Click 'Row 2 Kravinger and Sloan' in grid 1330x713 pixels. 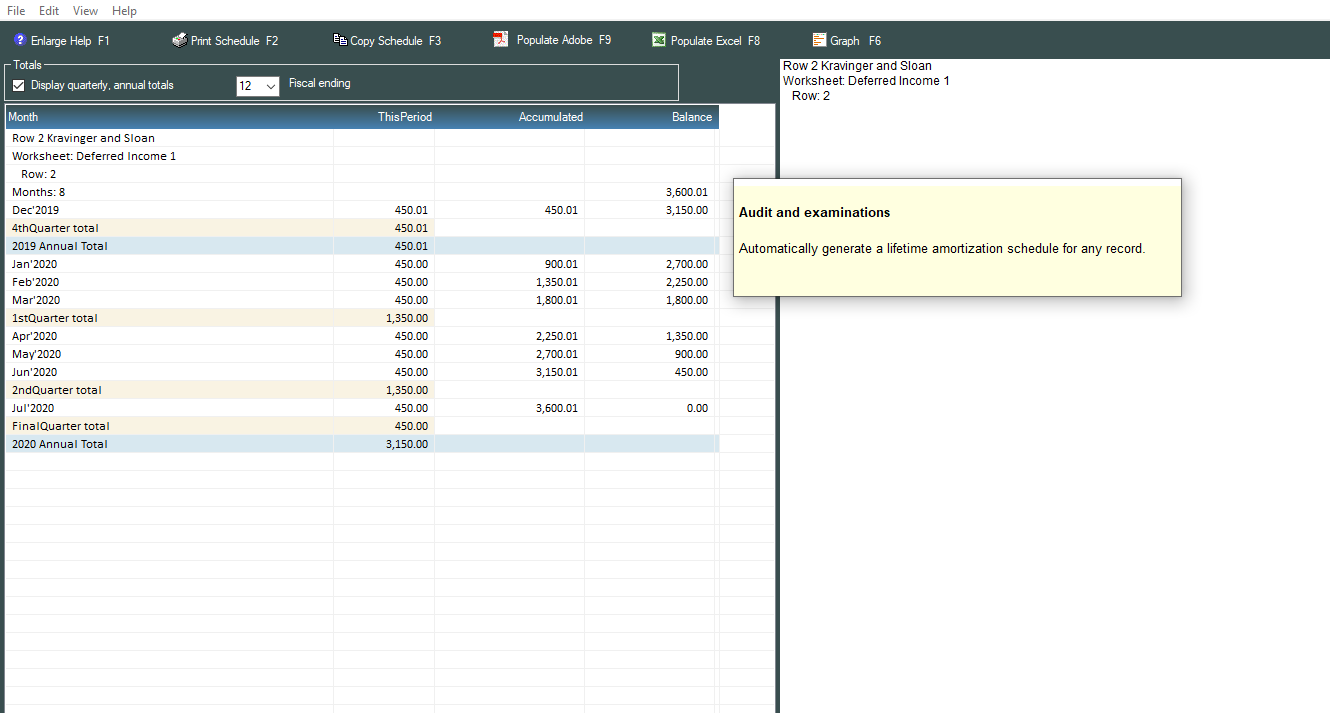pyautogui.click(x=83, y=138)
